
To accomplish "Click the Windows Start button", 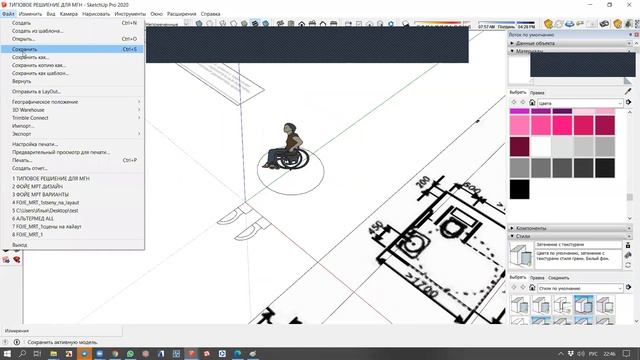I will coord(7,353).
